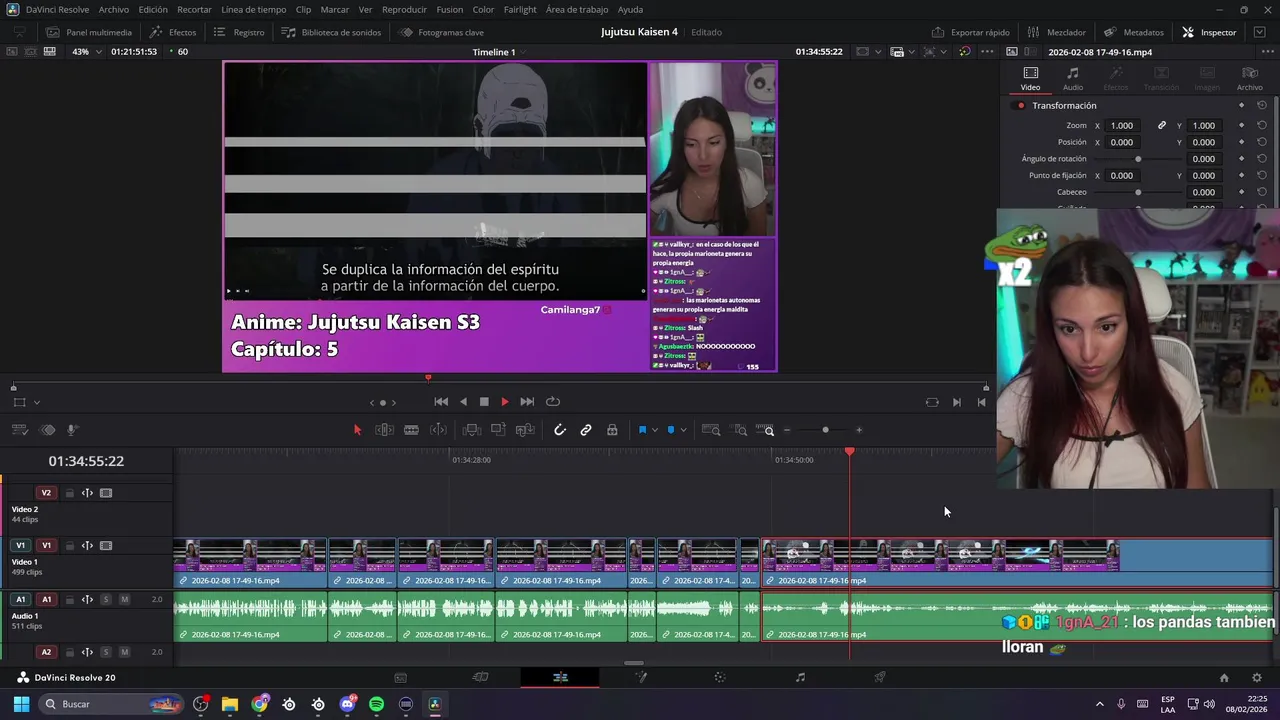Viewport: 1280px width, 720px height.
Task: Click the timeline zoom slider handle
Action: pyautogui.click(x=825, y=430)
